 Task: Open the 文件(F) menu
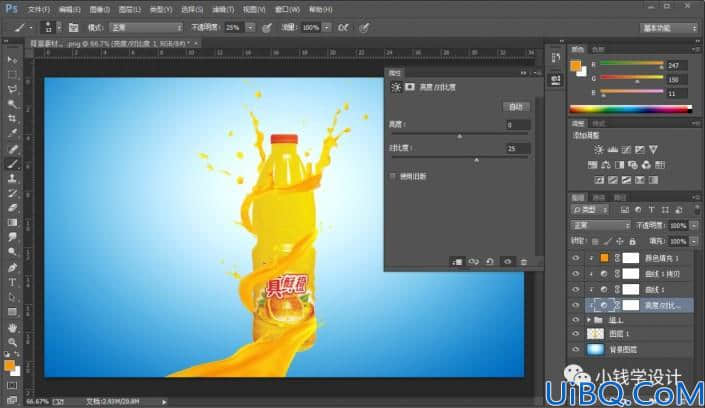coord(39,9)
